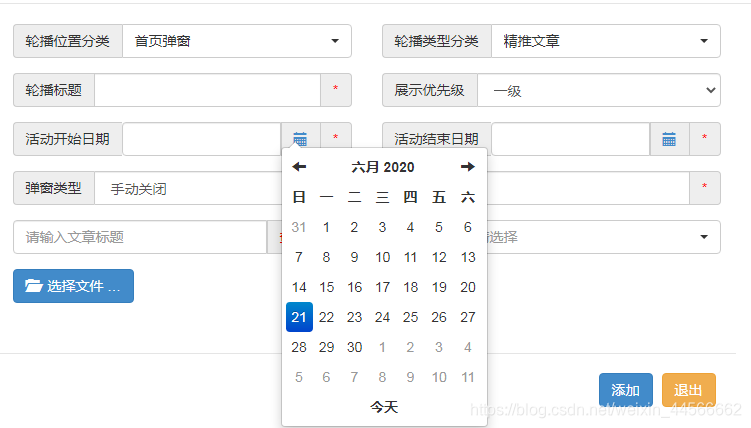Open the 活动开始日期 calendar icon
This screenshot has width=751, height=428.
tap(300, 139)
